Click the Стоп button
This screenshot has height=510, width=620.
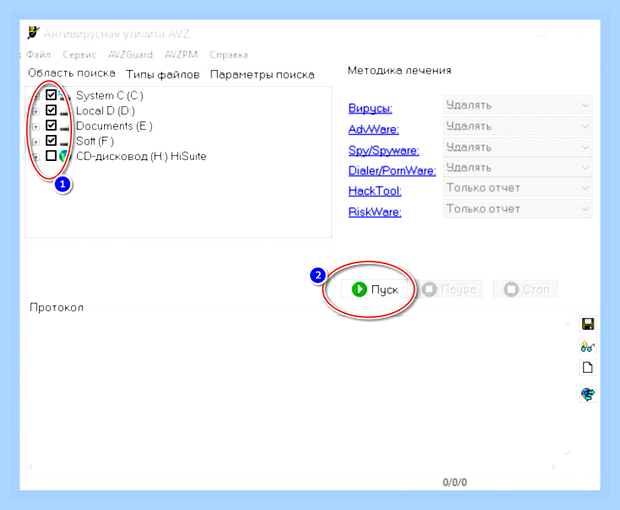(x=526, y=289)
